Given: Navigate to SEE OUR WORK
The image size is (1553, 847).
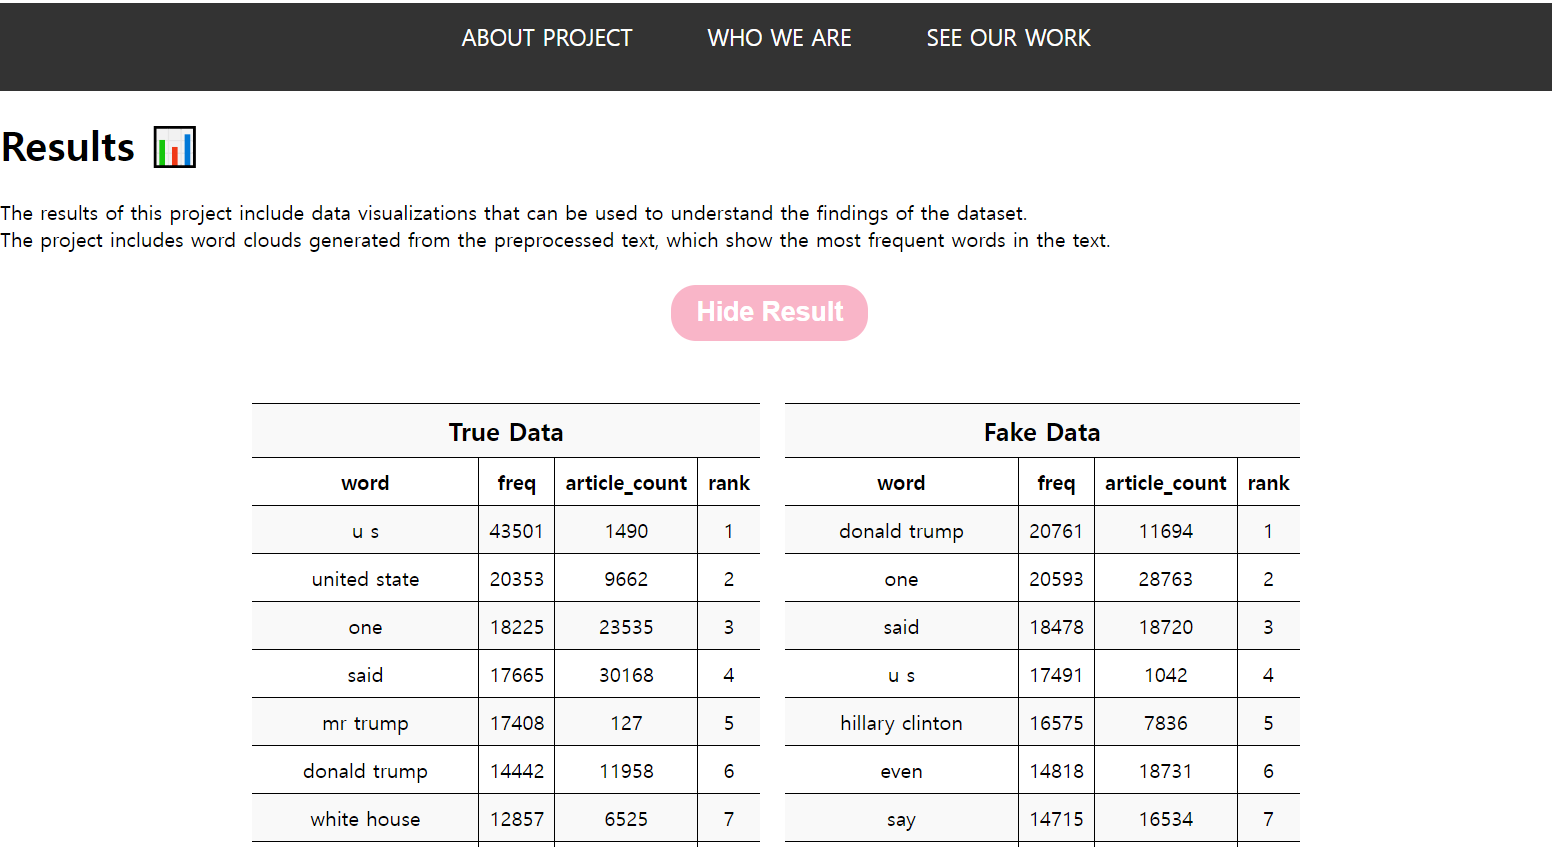Looking at the screenshot, I should (x=1008, y=38).
